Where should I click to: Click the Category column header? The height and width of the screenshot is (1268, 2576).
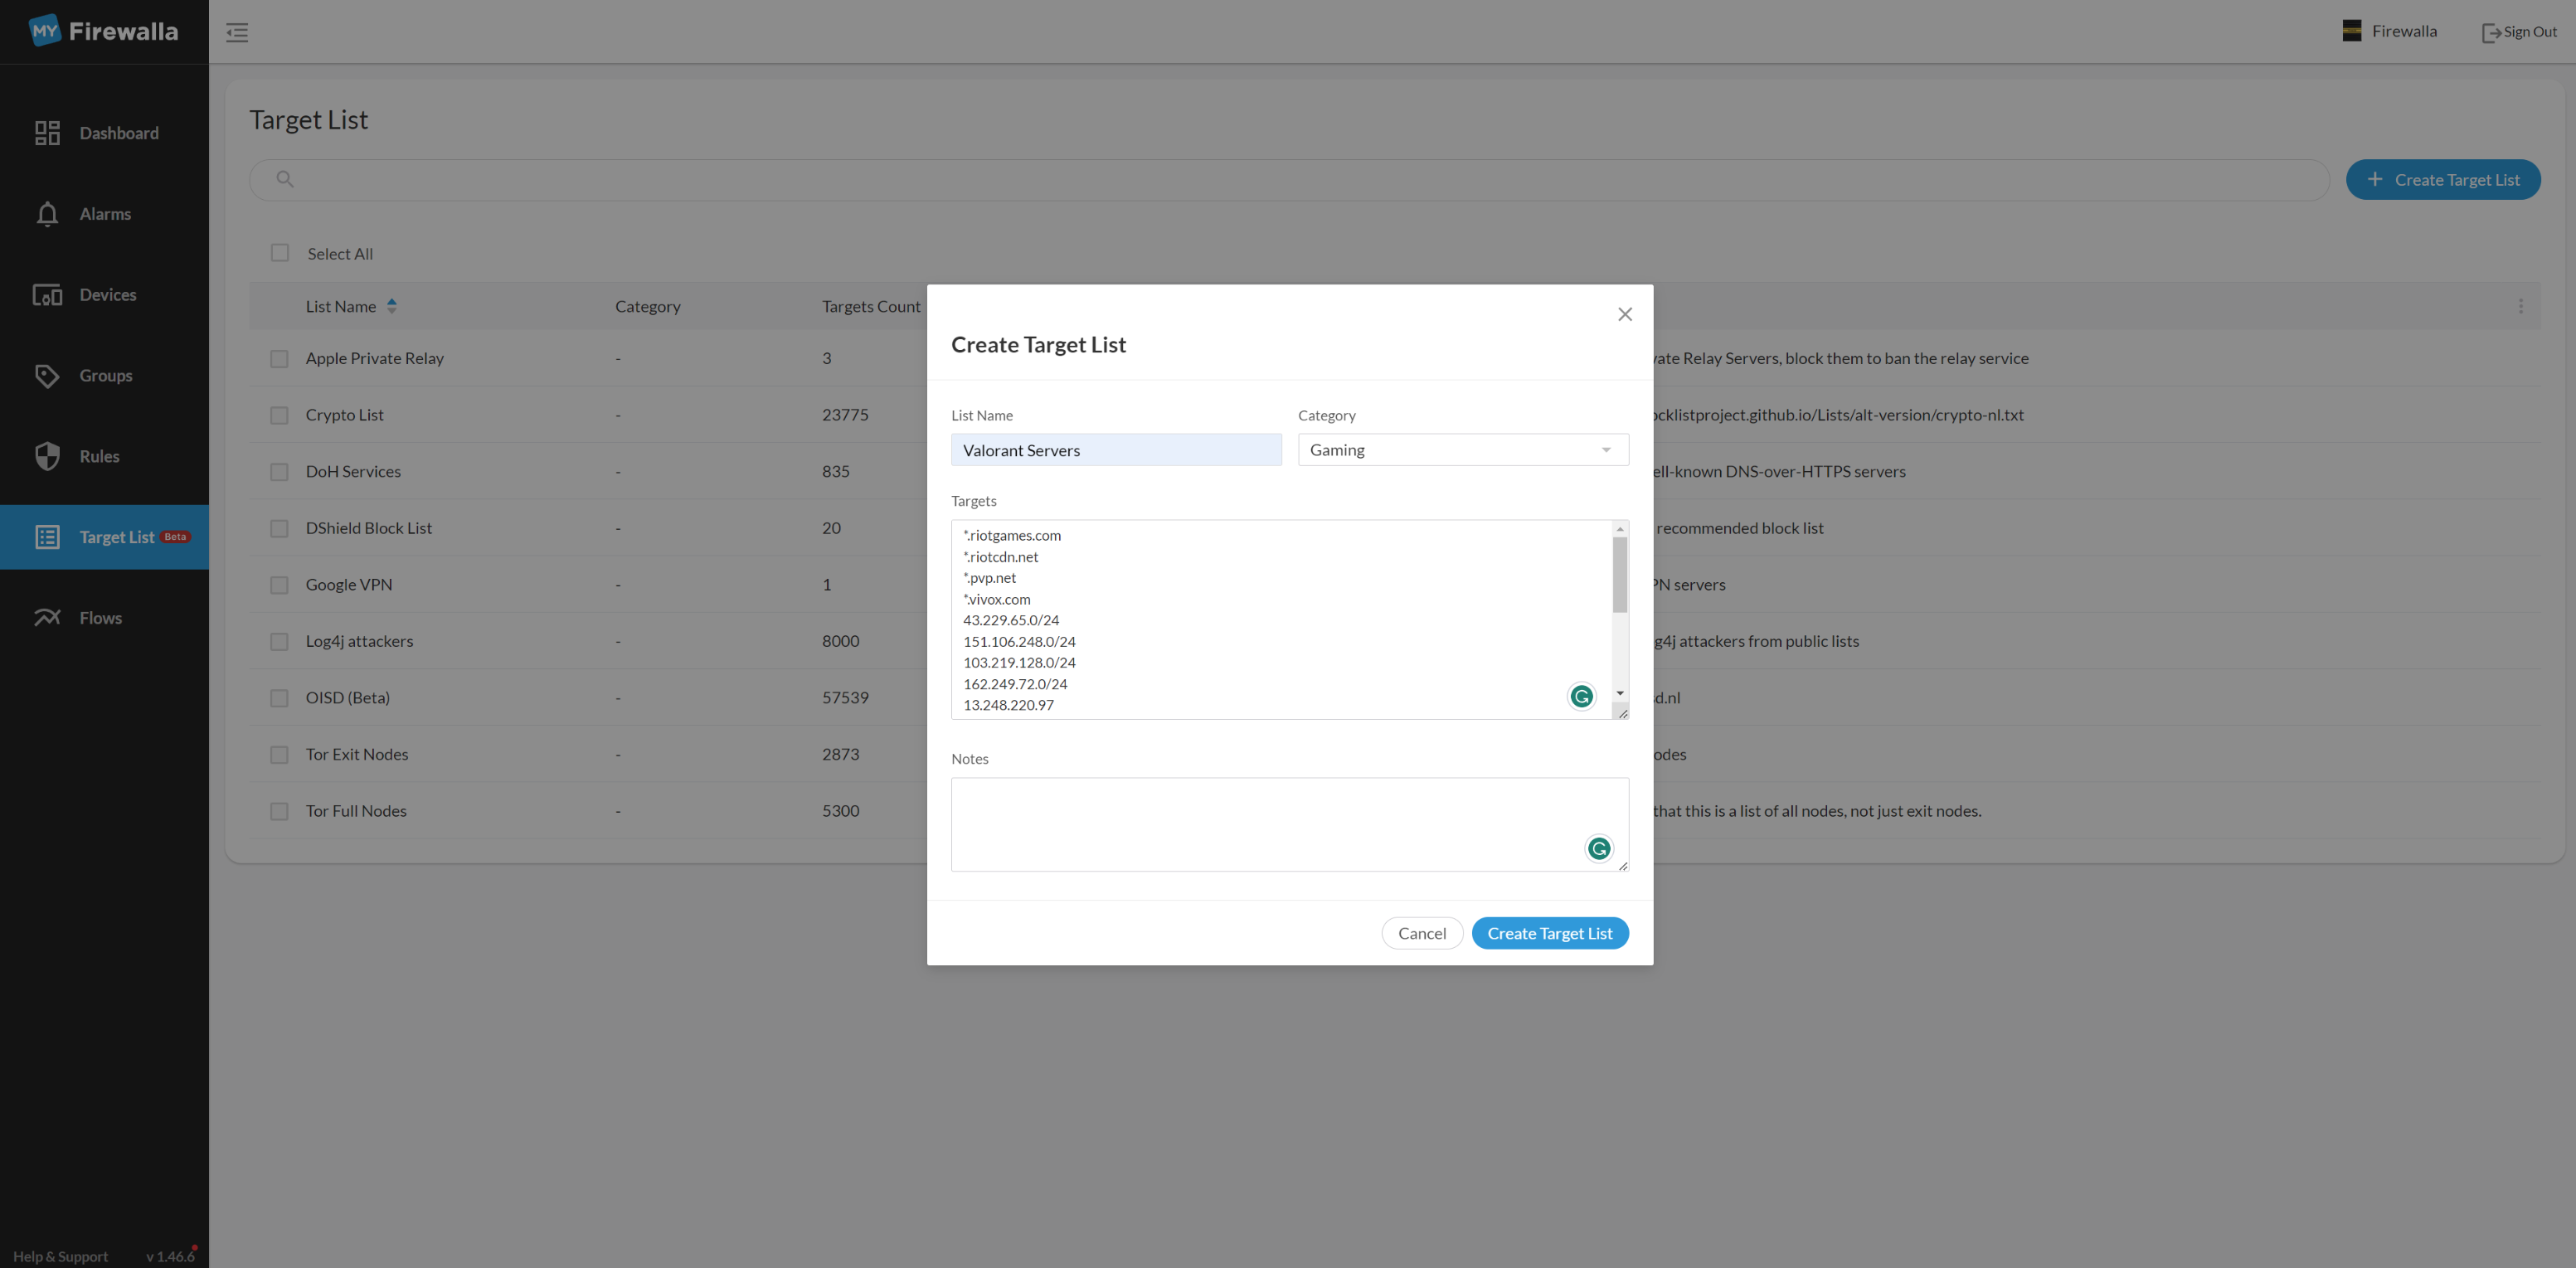tap(648, 306)
